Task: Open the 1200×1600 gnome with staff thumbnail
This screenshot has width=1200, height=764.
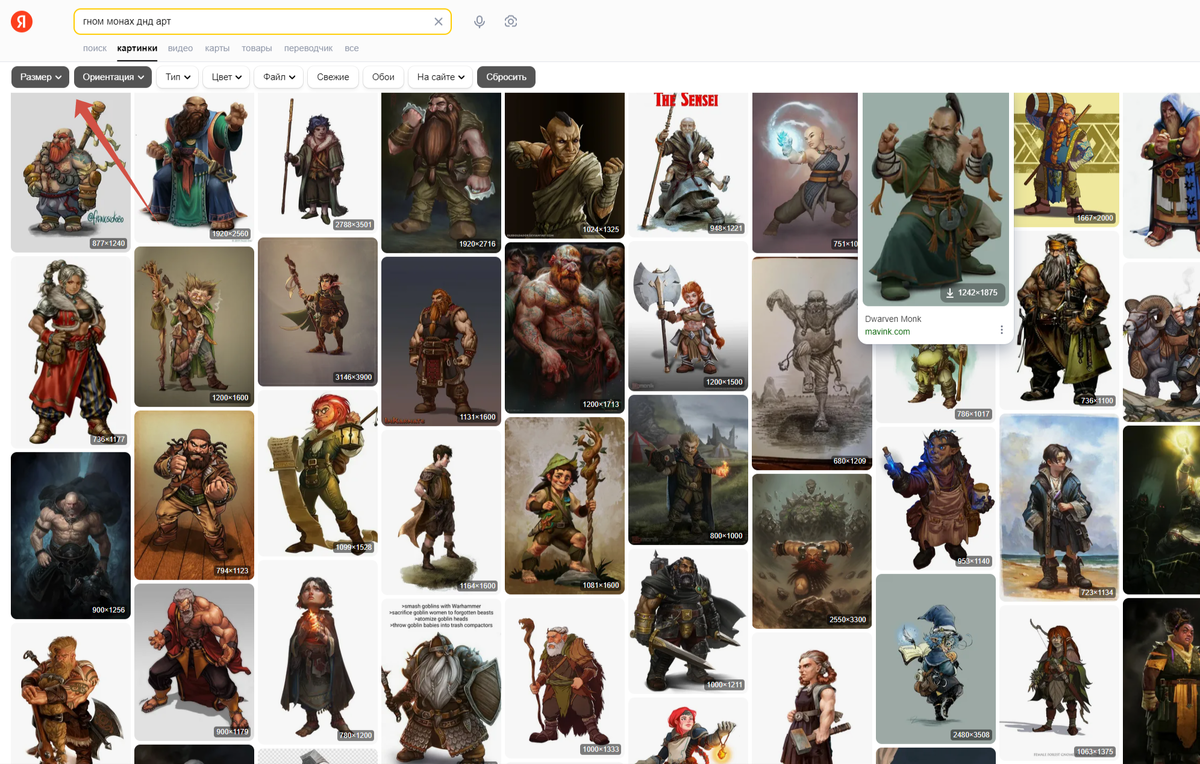Action: (194, 326)
